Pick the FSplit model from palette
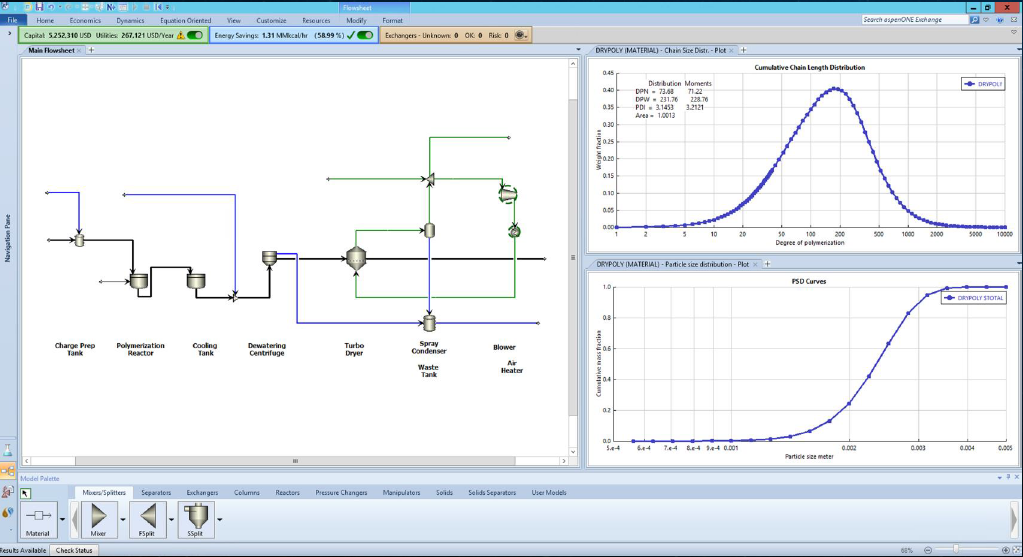1023x557 pixels. click(147, 520)
